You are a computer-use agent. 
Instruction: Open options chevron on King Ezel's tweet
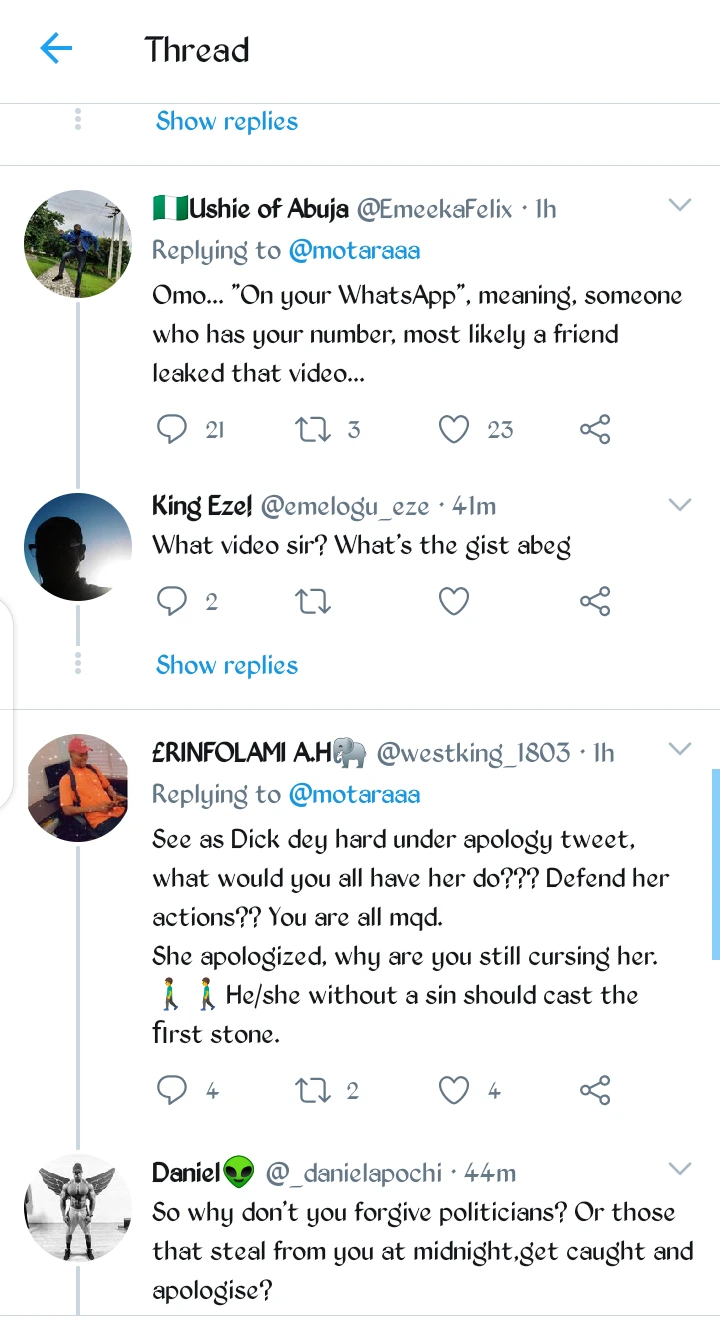click(680, 504)
